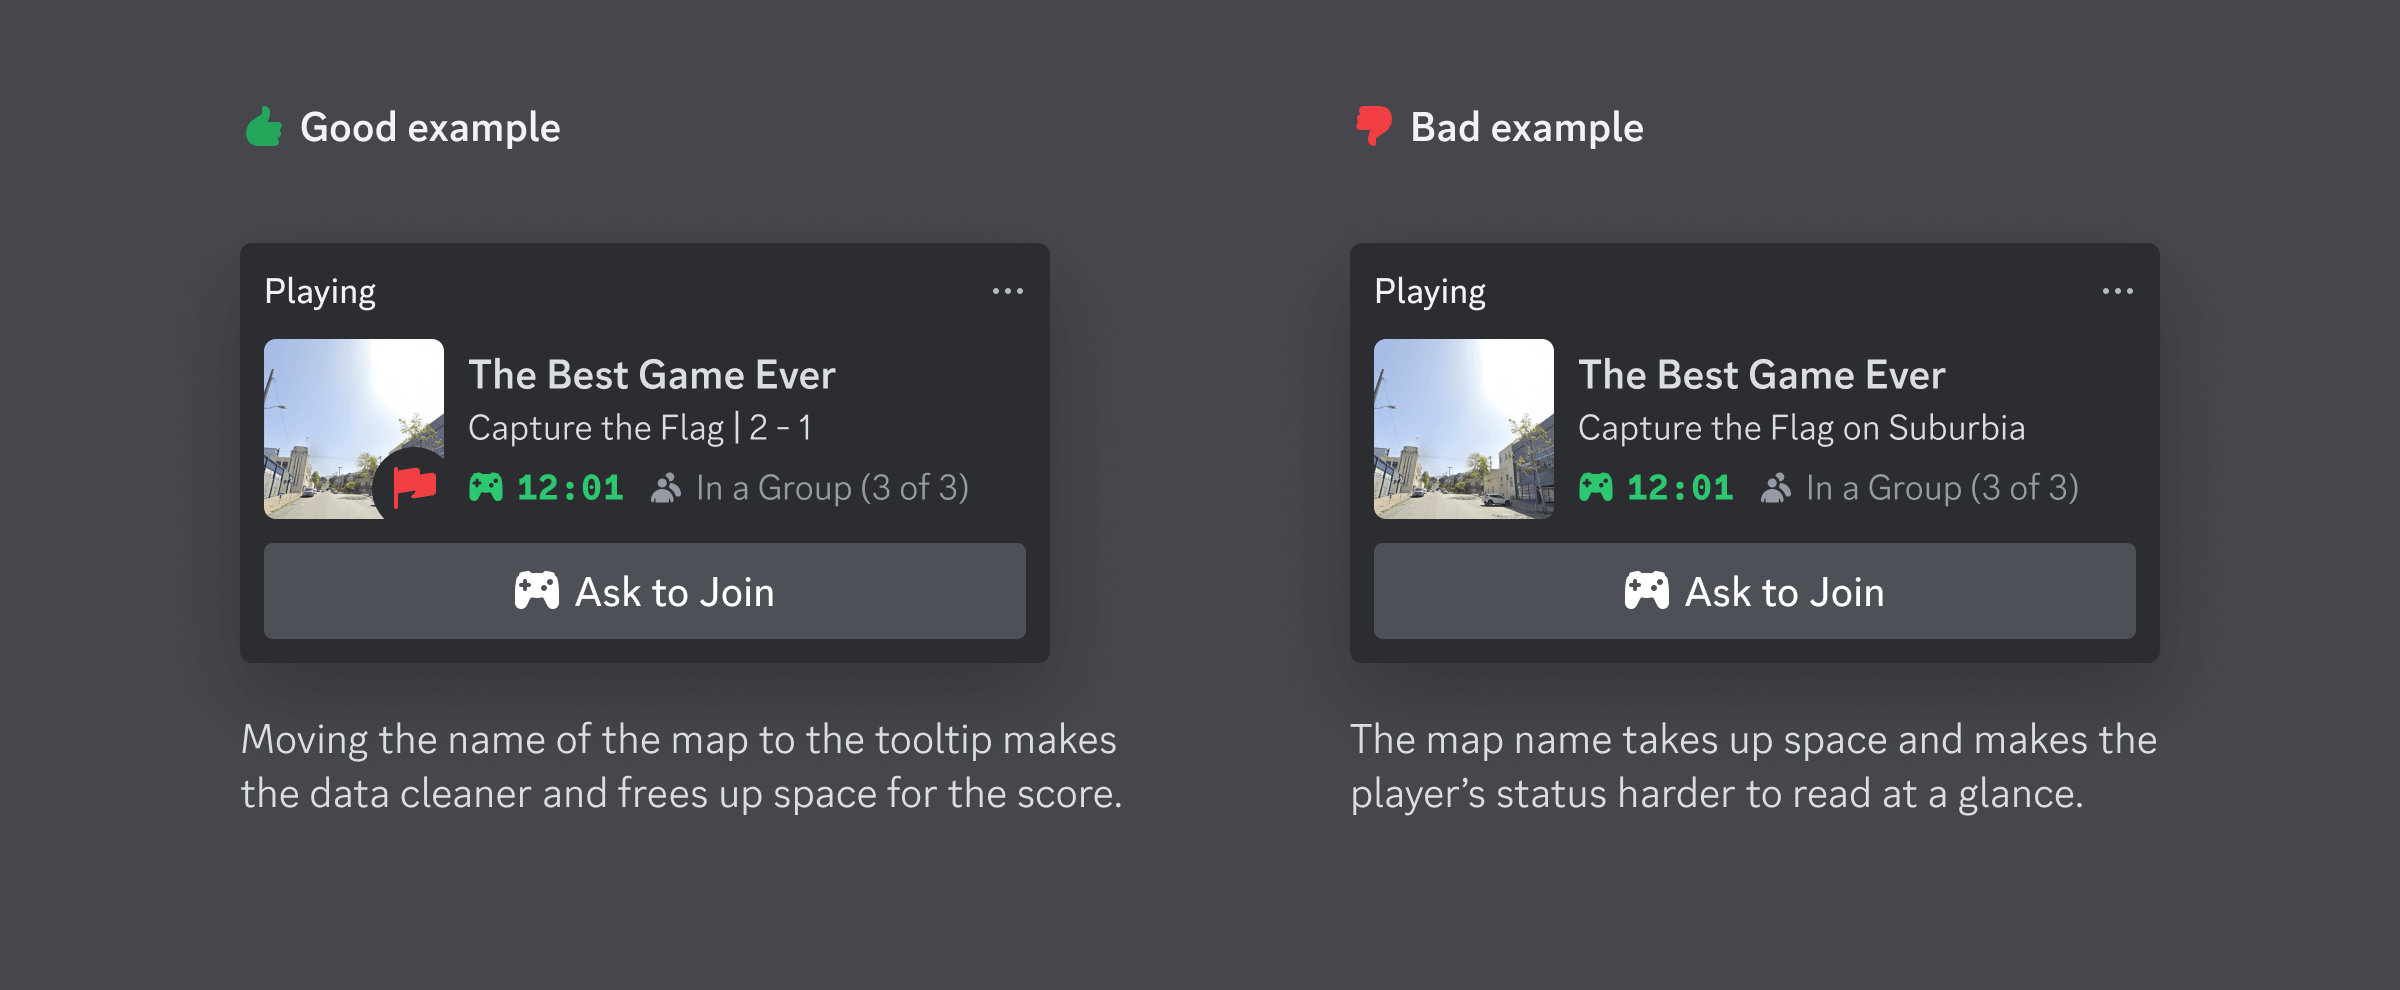
Task: Click the group icon in the bad example card
Action: [1776, 488]
